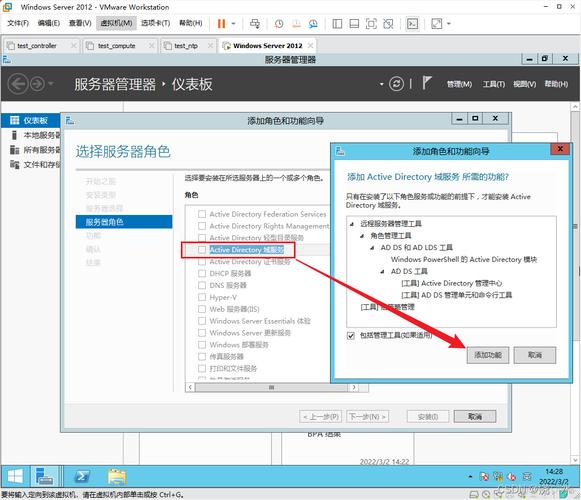
Task: Select 文件和存储服务 in the sidebar
Action: pos(31,165)
